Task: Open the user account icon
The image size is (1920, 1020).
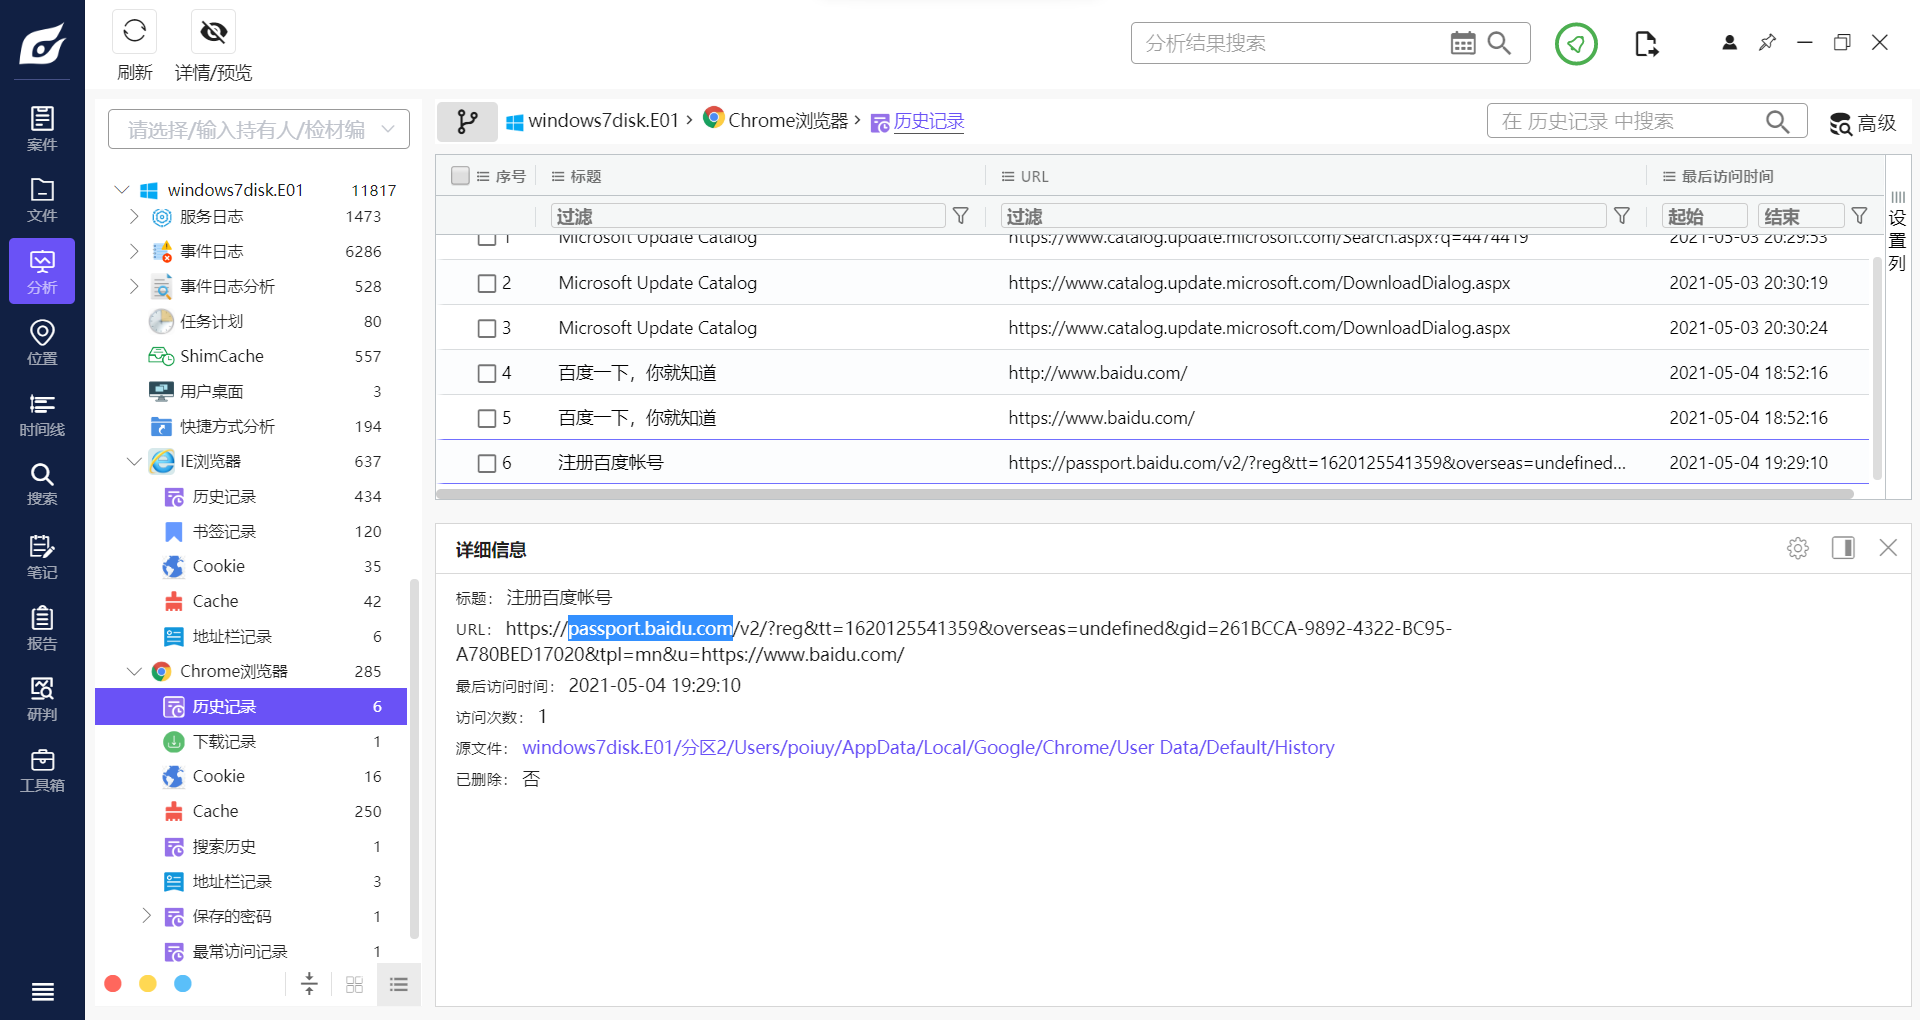Action: click(x=1729, y=43)
